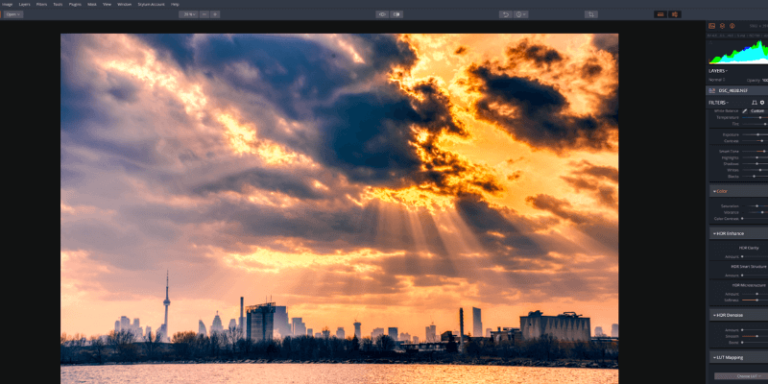Viewport: 768px width, 384px height.
Task: Open the Layers menu in menu bar
Action: [x=24, y=4]
